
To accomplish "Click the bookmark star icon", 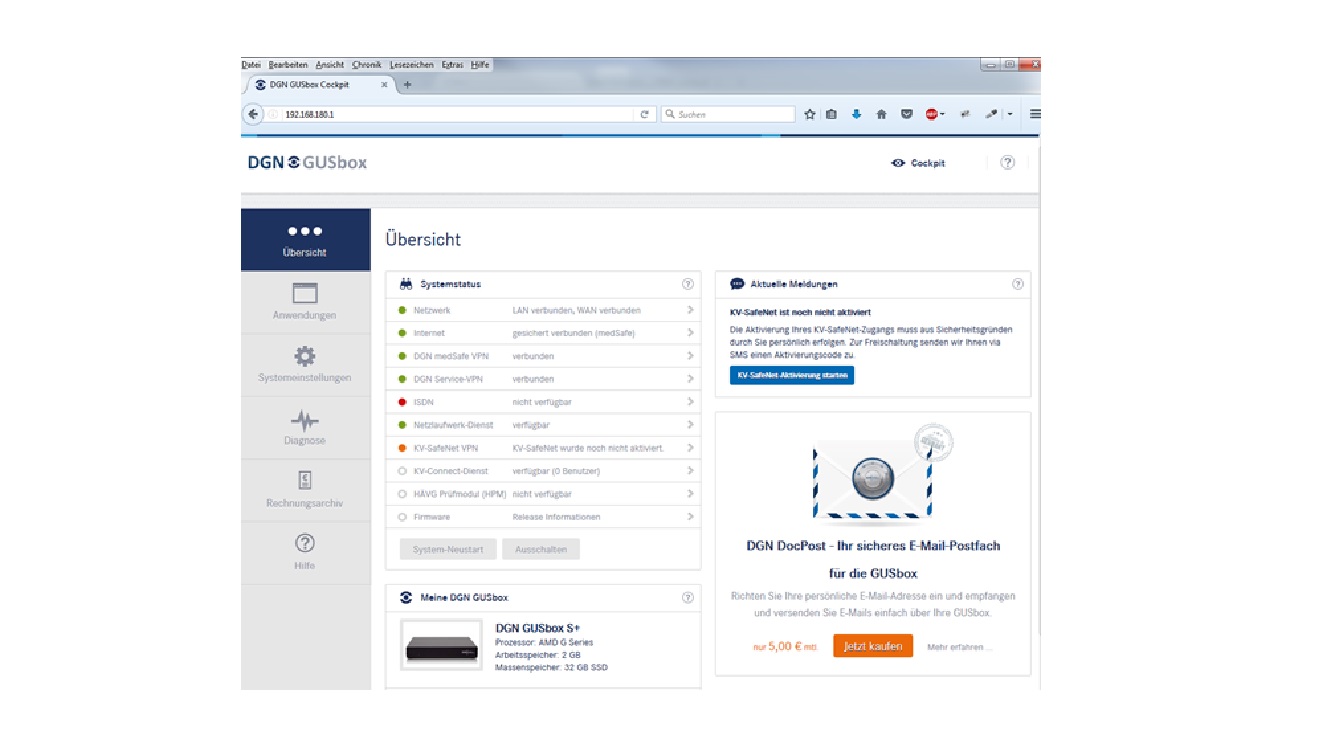I will pyautogui.click(x=810, y=114).
